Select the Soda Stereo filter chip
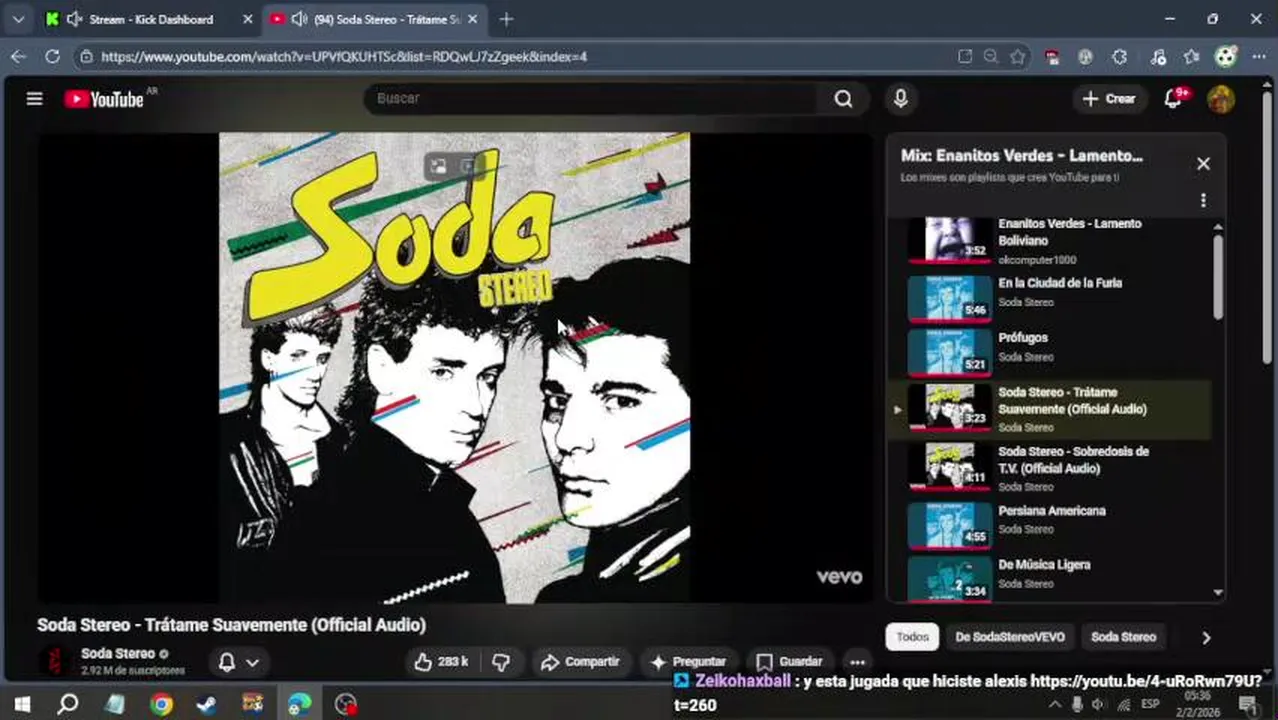The height and width of the screenshot is (720, 1278). pos(1123,637)
